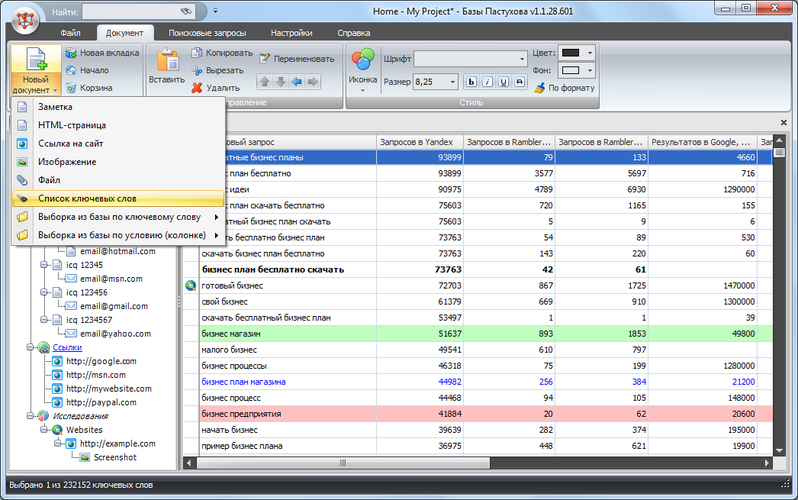Viewport: 798px width, 500px height.
Task: Open the quick access toolbar dropdown arrow
Action: click(215, 11)
